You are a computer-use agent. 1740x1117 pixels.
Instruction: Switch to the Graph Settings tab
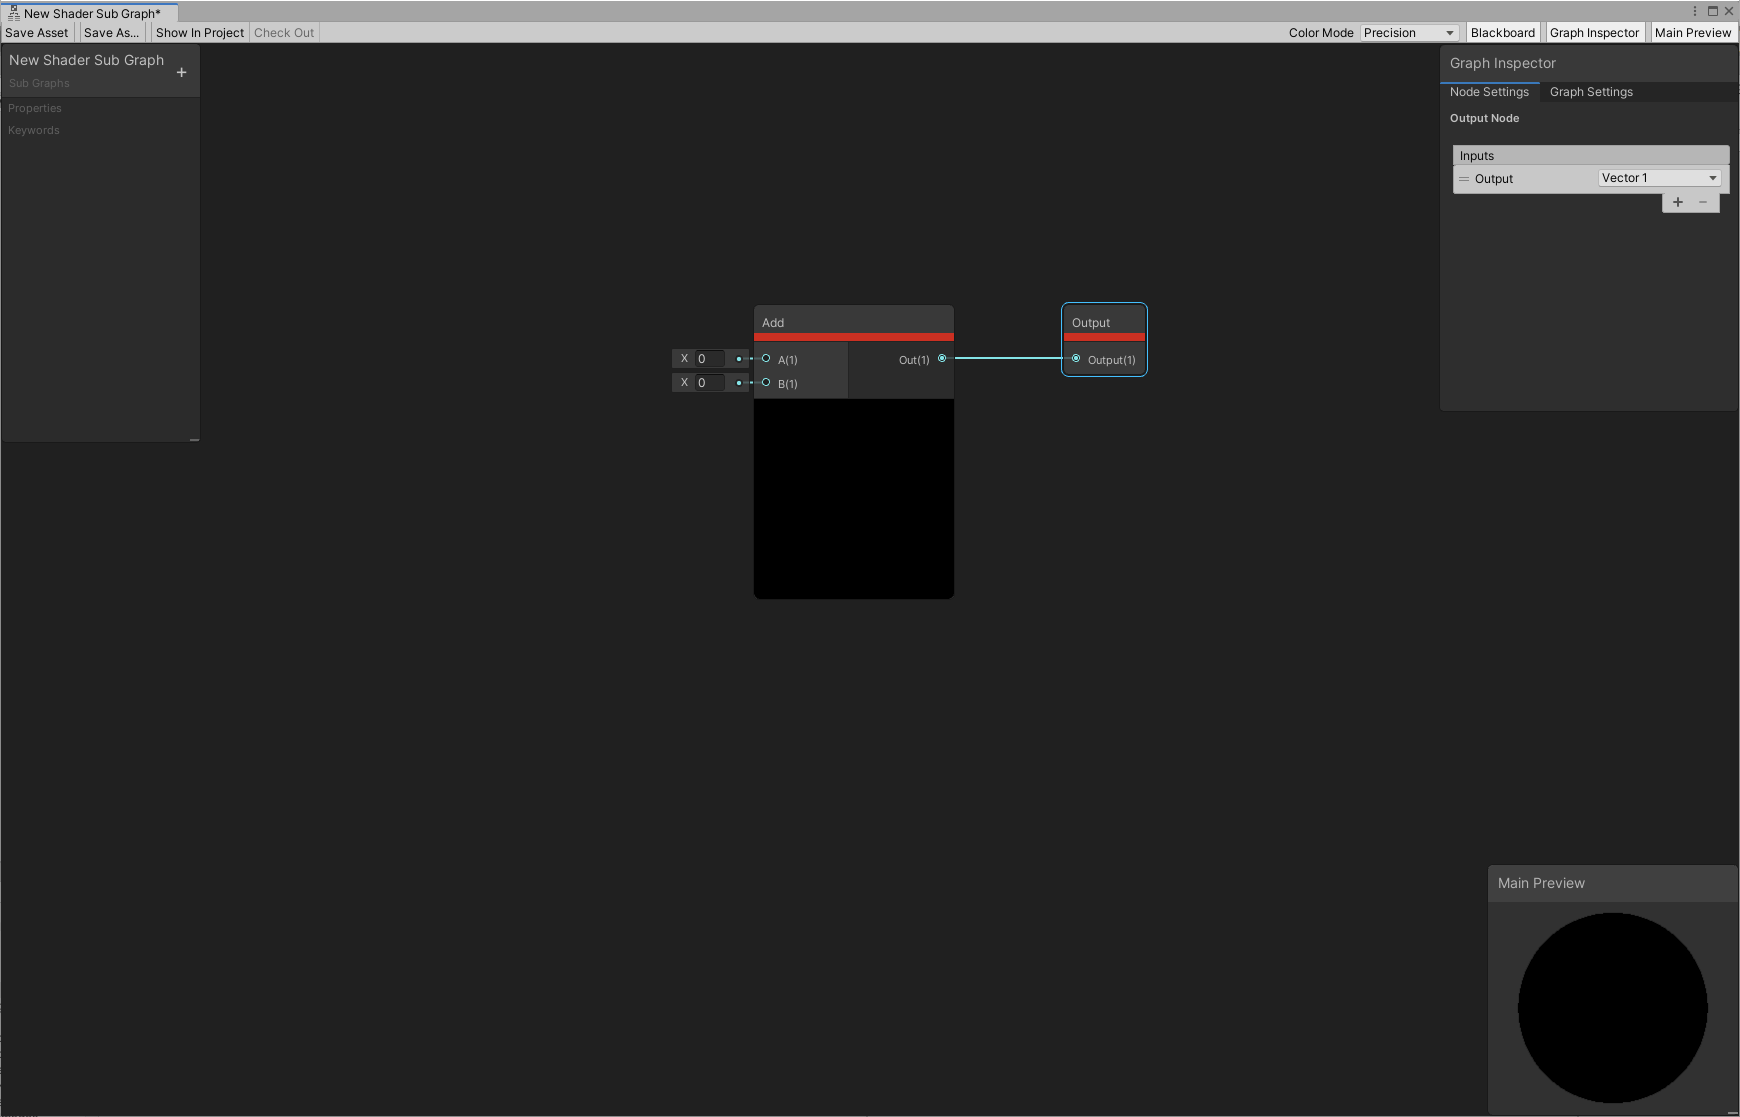click(1590, 92)
